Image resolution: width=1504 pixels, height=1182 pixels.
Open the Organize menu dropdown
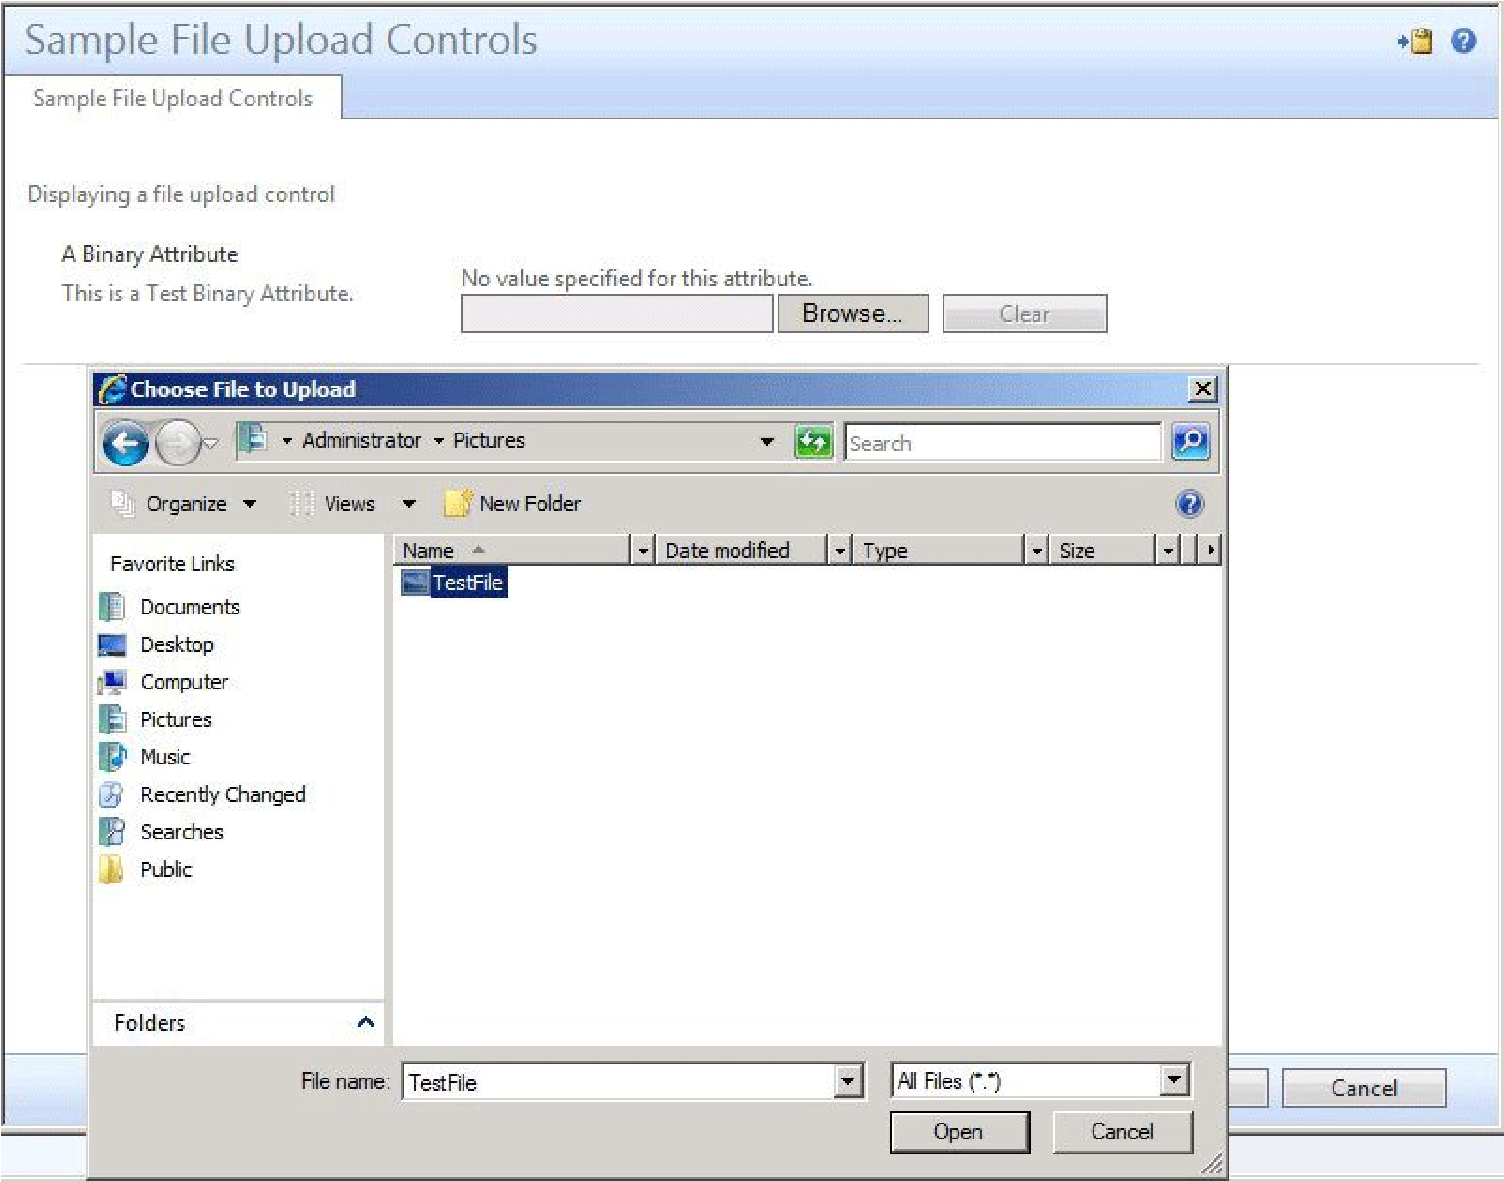click(x=190, y=503)
